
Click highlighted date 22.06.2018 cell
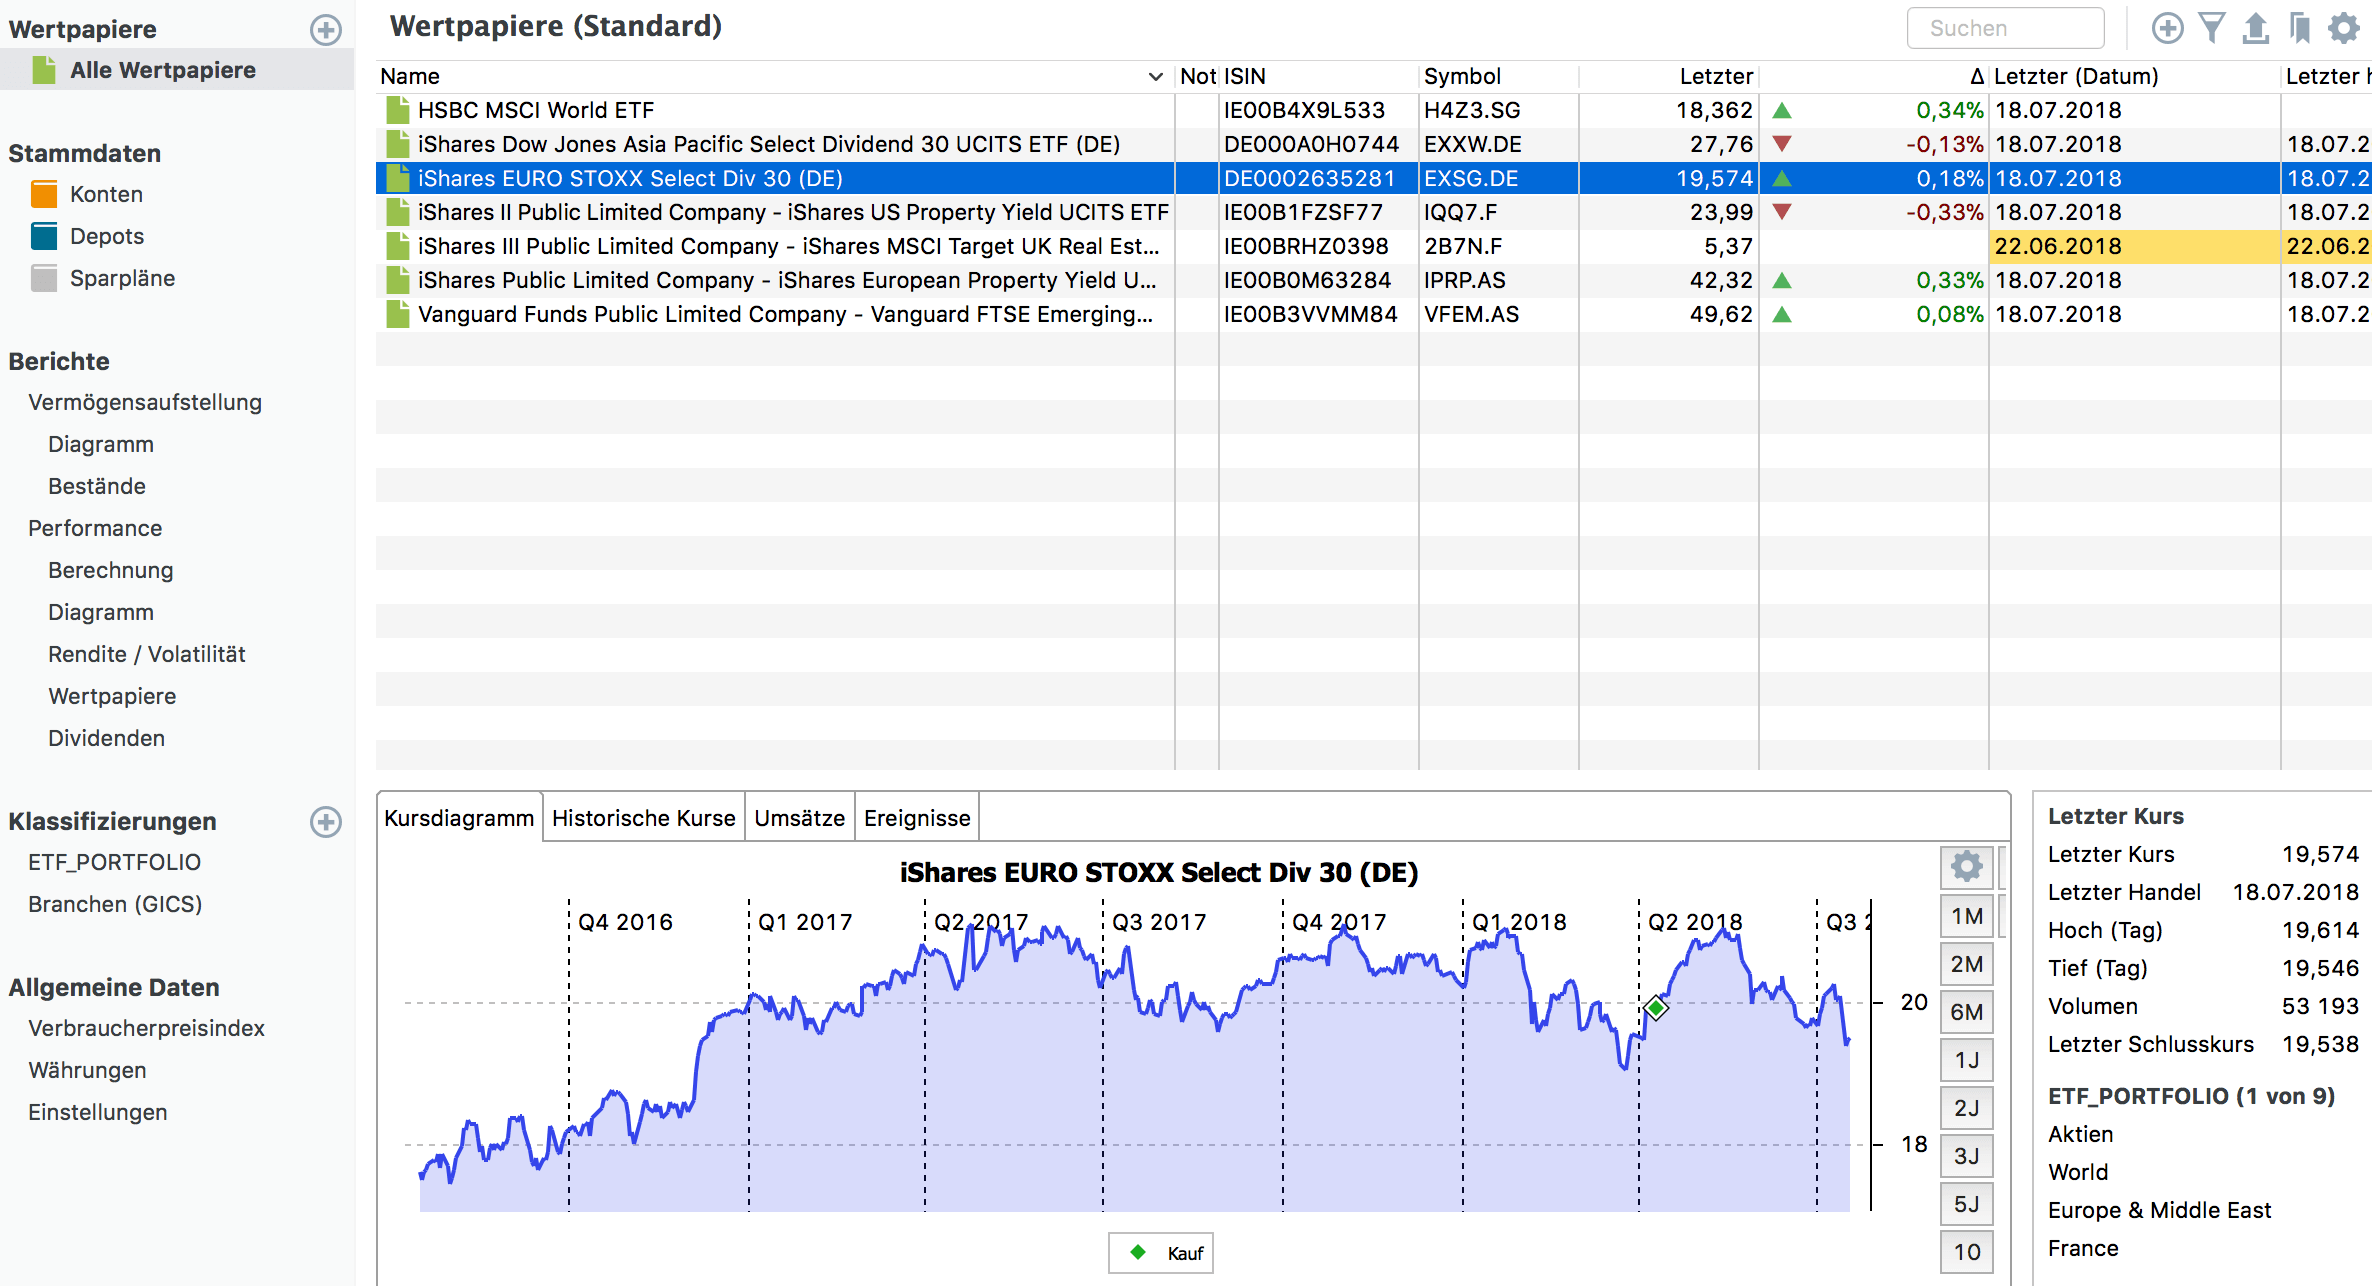click(2134, 246)
